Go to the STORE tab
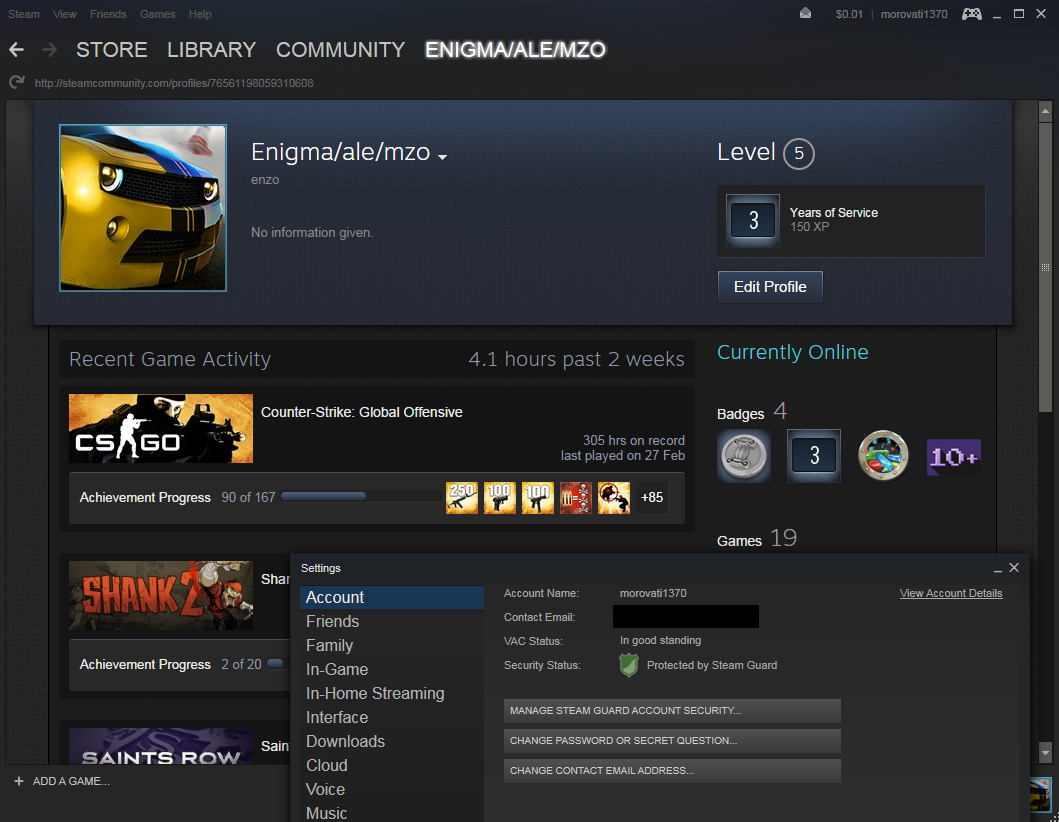1059x822 pixels. pyautogui.click(x=111, y=49)
